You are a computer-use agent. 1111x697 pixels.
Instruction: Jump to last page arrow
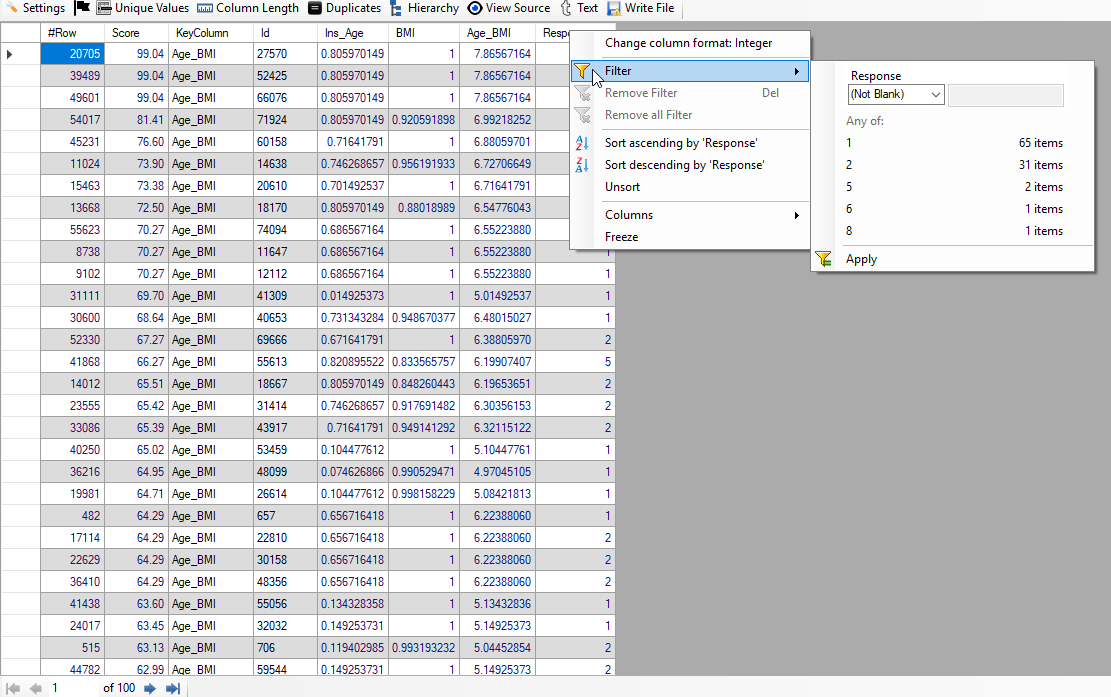tap(172, 688)
